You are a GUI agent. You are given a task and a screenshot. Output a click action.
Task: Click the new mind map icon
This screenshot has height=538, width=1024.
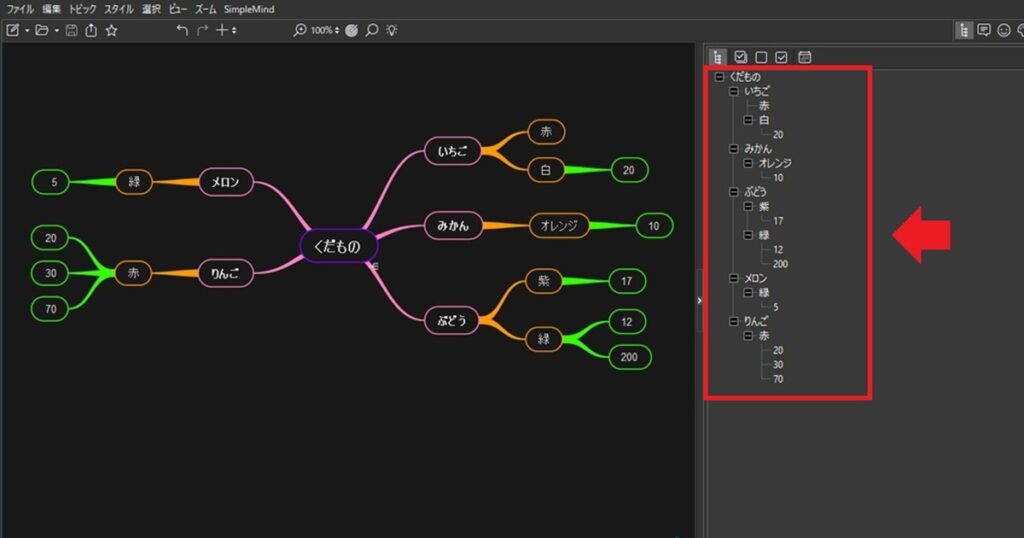pos(13,30)
